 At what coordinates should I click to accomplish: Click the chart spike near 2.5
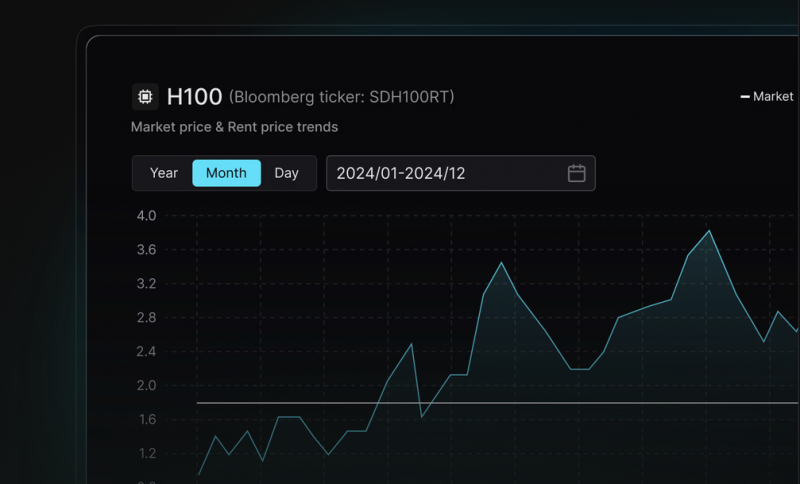(x=412, y=344)
